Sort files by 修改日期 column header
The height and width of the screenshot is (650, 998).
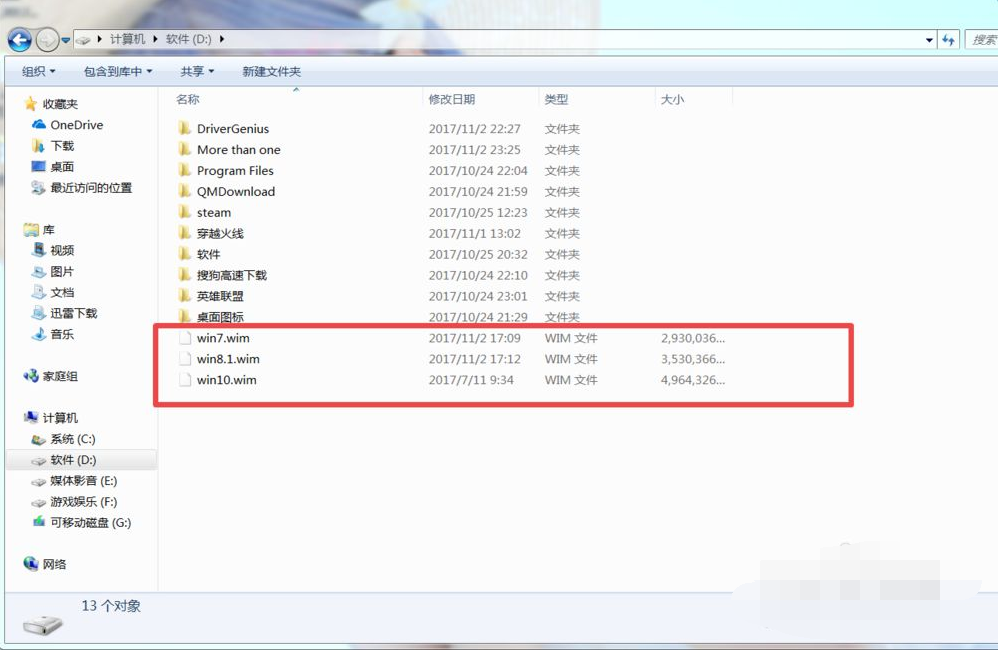pyautogui.click(x=452, y=99)
